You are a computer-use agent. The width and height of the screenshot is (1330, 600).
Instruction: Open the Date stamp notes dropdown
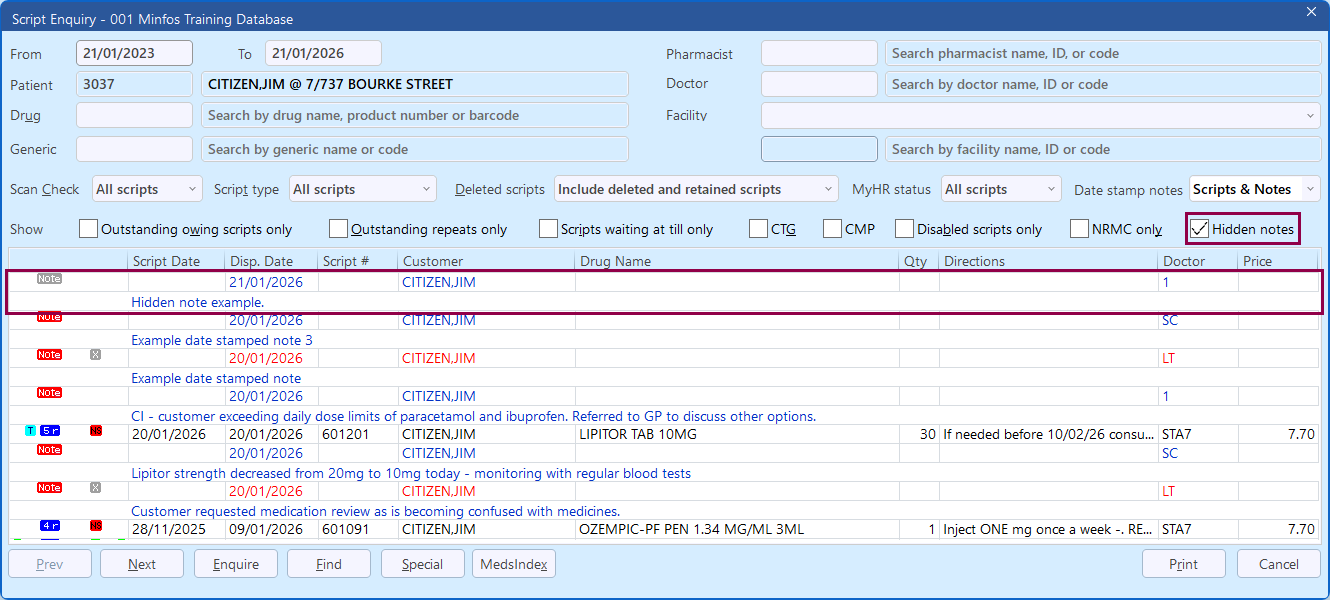1254,189
